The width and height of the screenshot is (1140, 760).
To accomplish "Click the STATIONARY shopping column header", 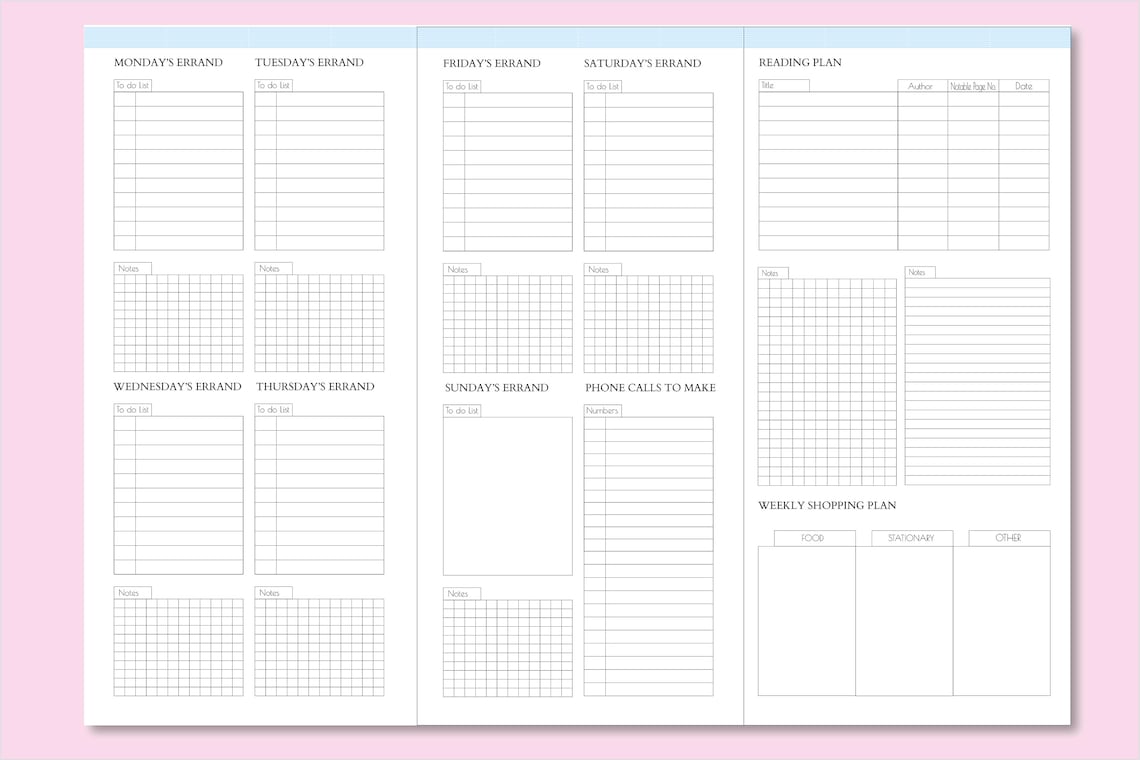I will (x=910, y=537).
